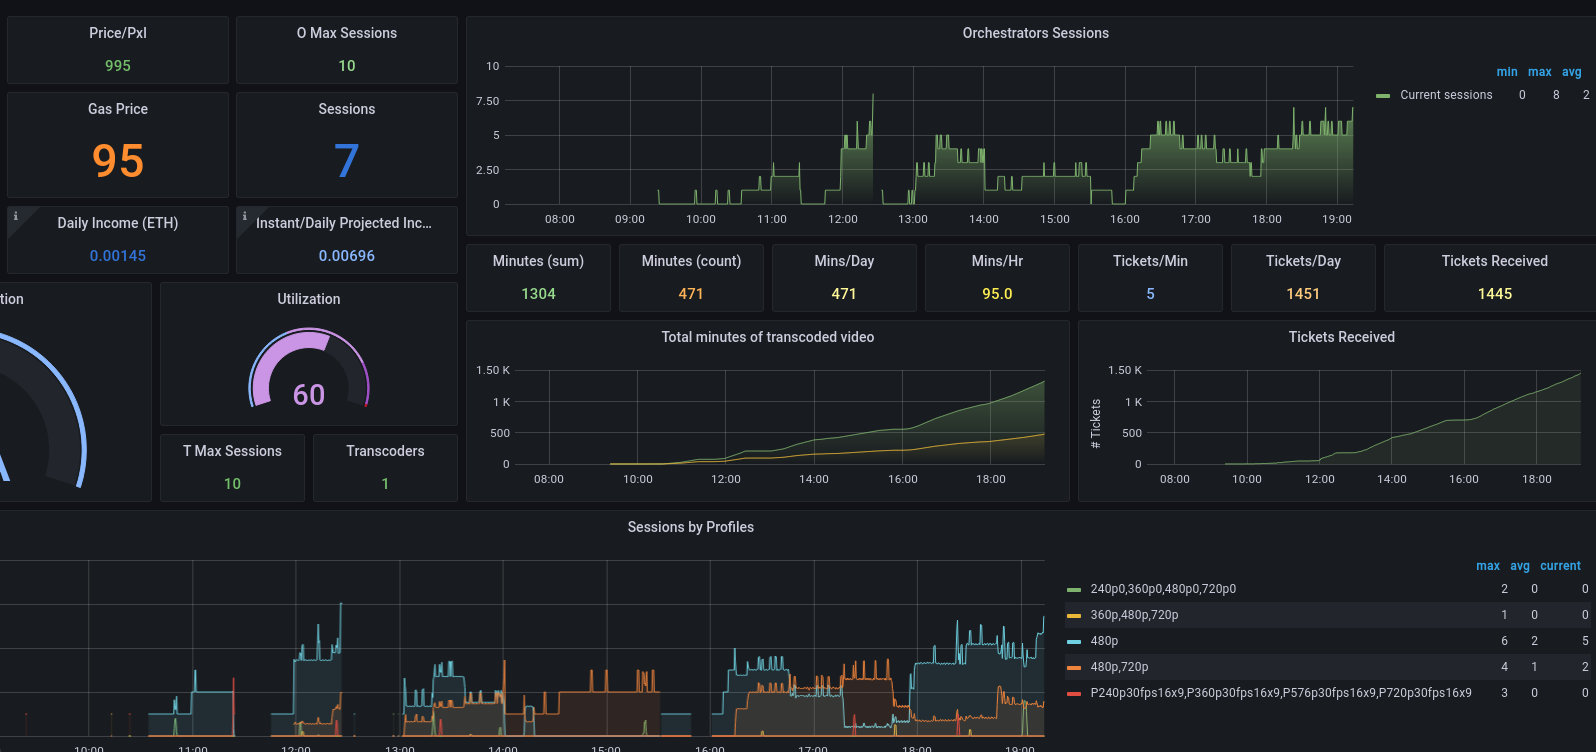Toggle the 480p series in the legend
Screen dimensions: 1596x752
pyautogui.click(x=1104, y=641)
